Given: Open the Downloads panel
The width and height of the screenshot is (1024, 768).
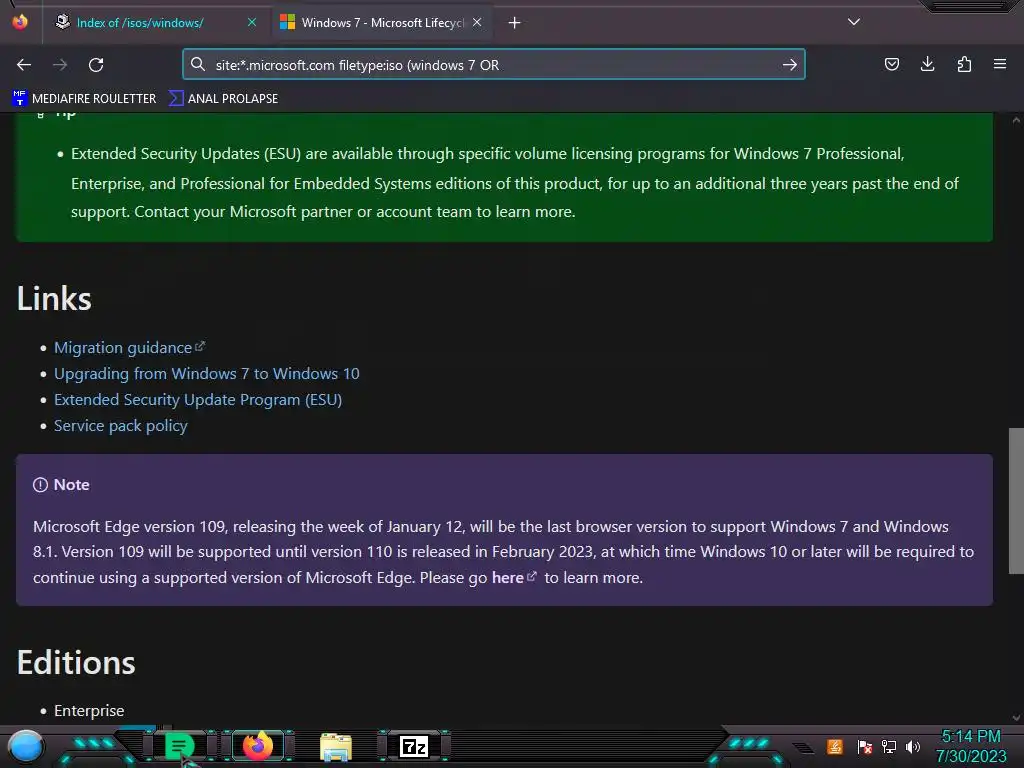Looking at the screenshot, I should pos(927,64).
